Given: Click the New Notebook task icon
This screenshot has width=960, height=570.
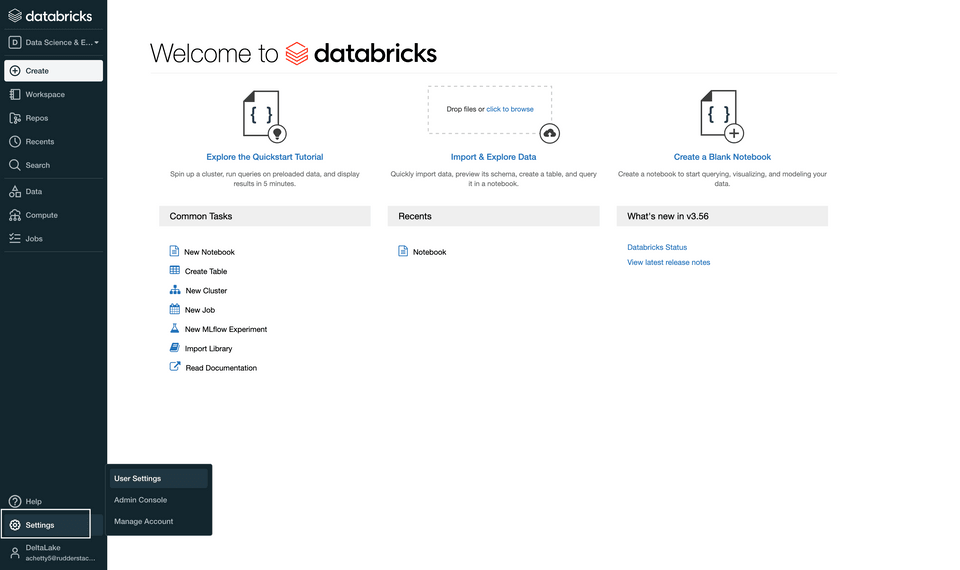Looking at the screenshot, I should [x=174, y=252].
